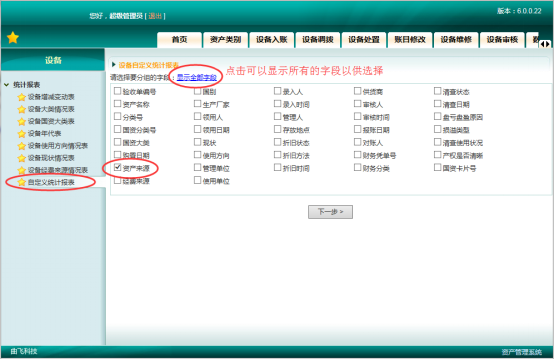554x360 pixels.
Task: Collapse the 统计报表 tree node
Action: pyautogui.click(x=6, y=85)
